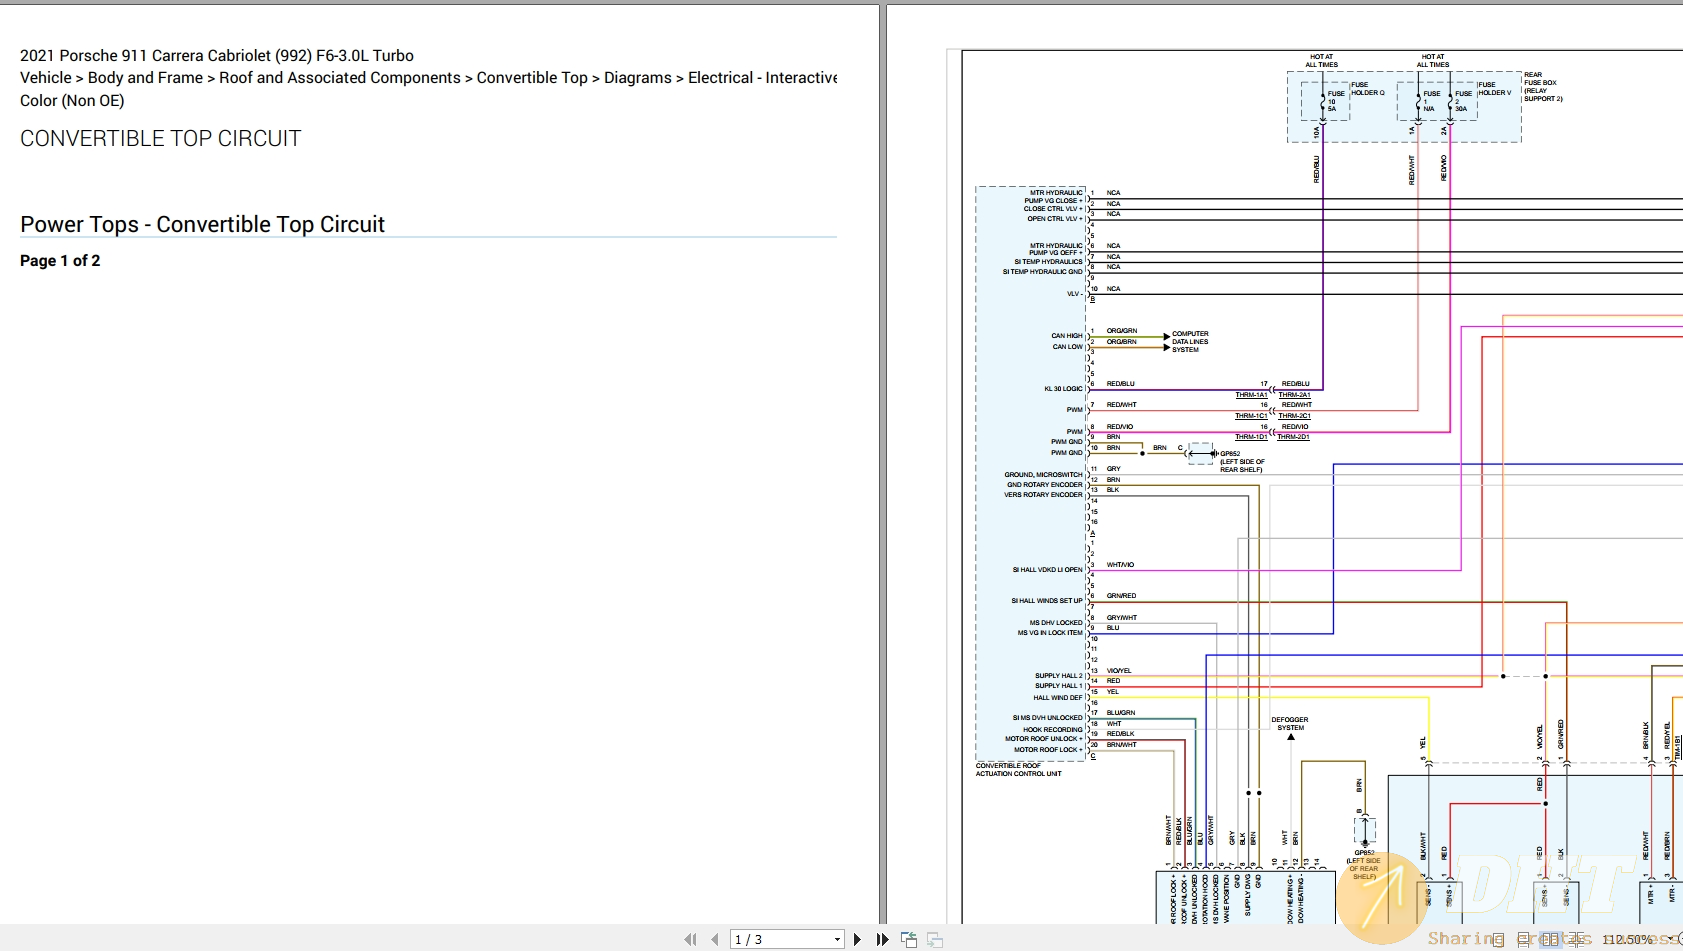The height and width of the screenshot is (951, 1683).
Task: Click the 'Page 1 of 2' label
Action: click(x=60, y=261)
